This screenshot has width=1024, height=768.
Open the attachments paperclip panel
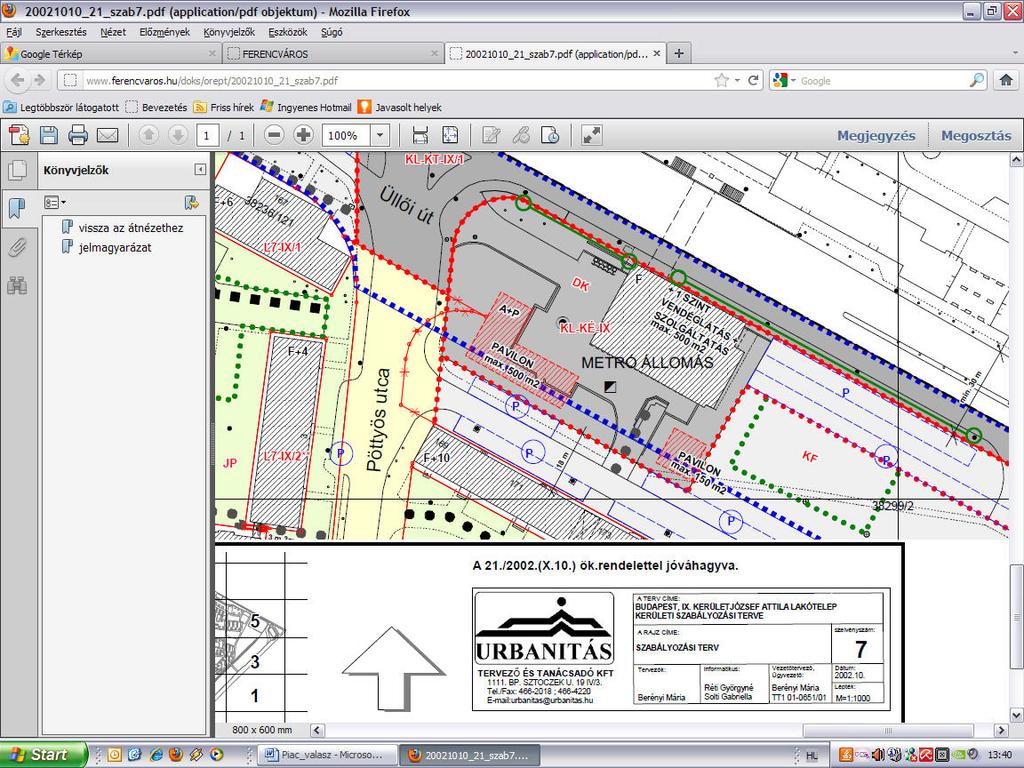click(x=17, y=248)
